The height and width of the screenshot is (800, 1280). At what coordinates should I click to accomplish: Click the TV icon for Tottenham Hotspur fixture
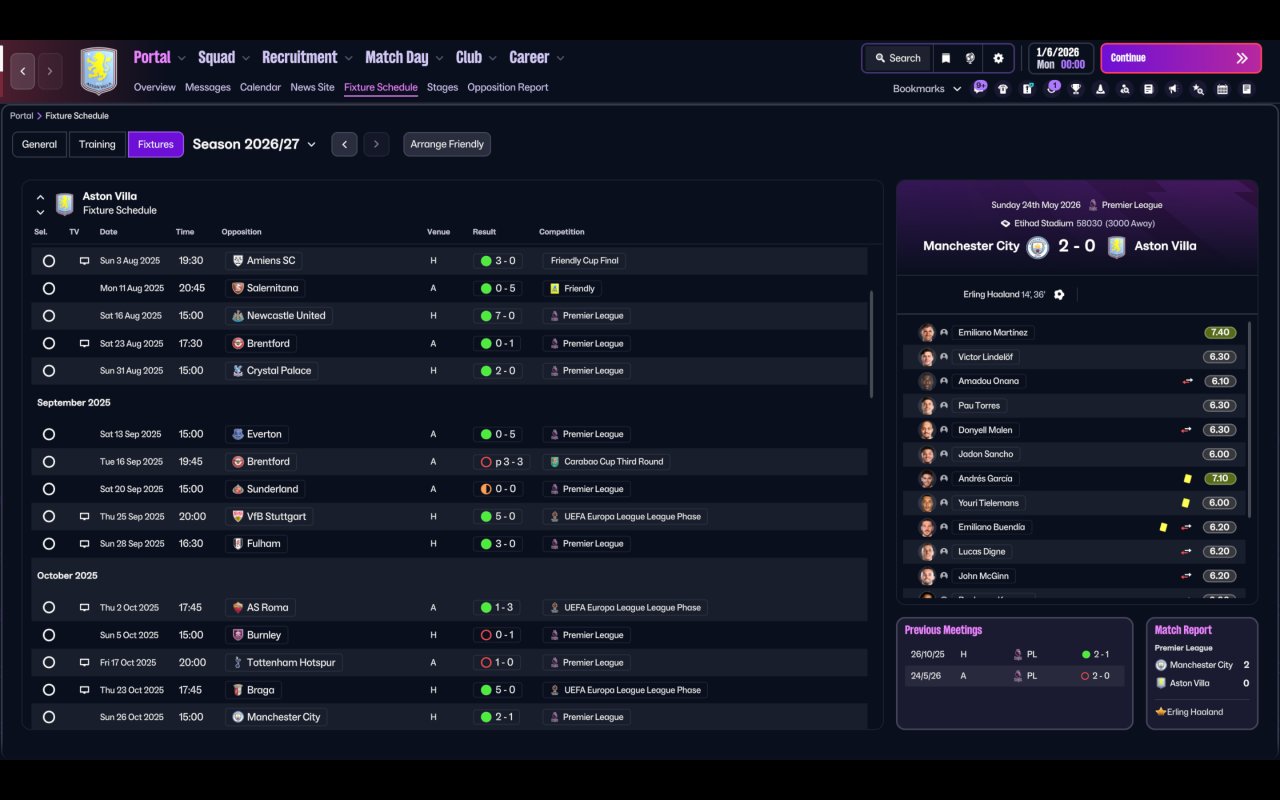[x=85, y=663]
